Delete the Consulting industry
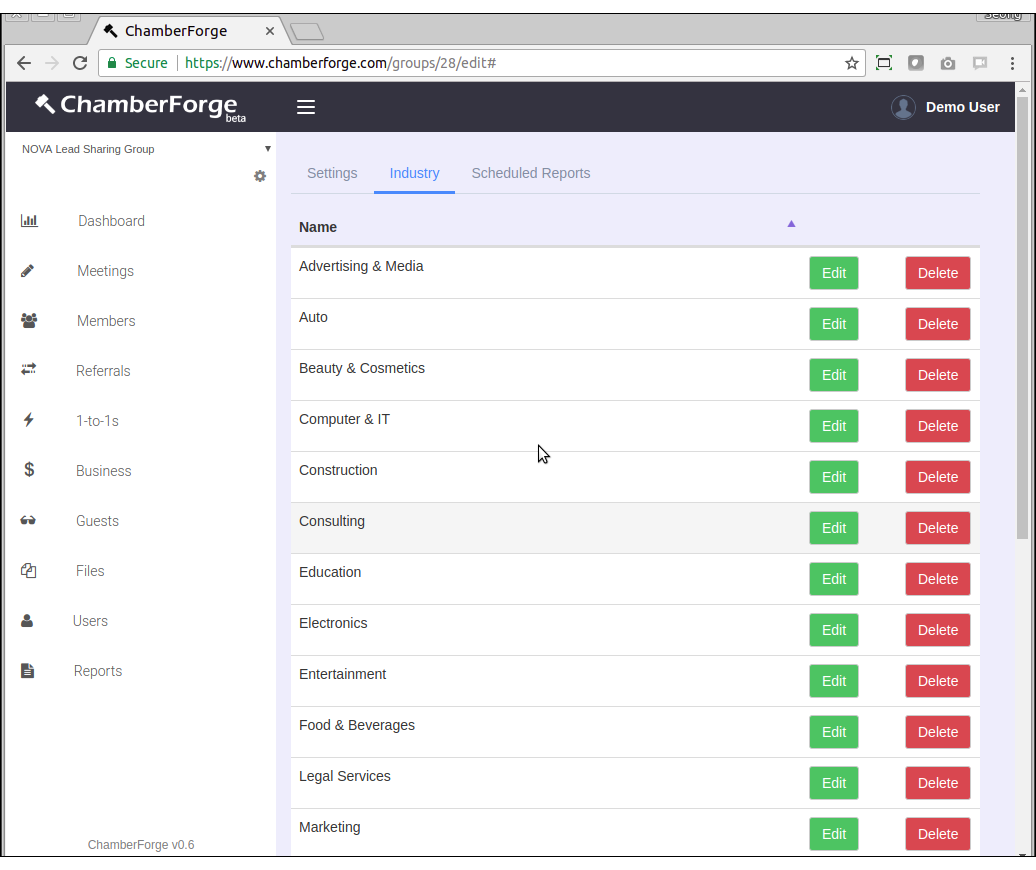This screenshot has width=1036, height=870. coord(937,528)
